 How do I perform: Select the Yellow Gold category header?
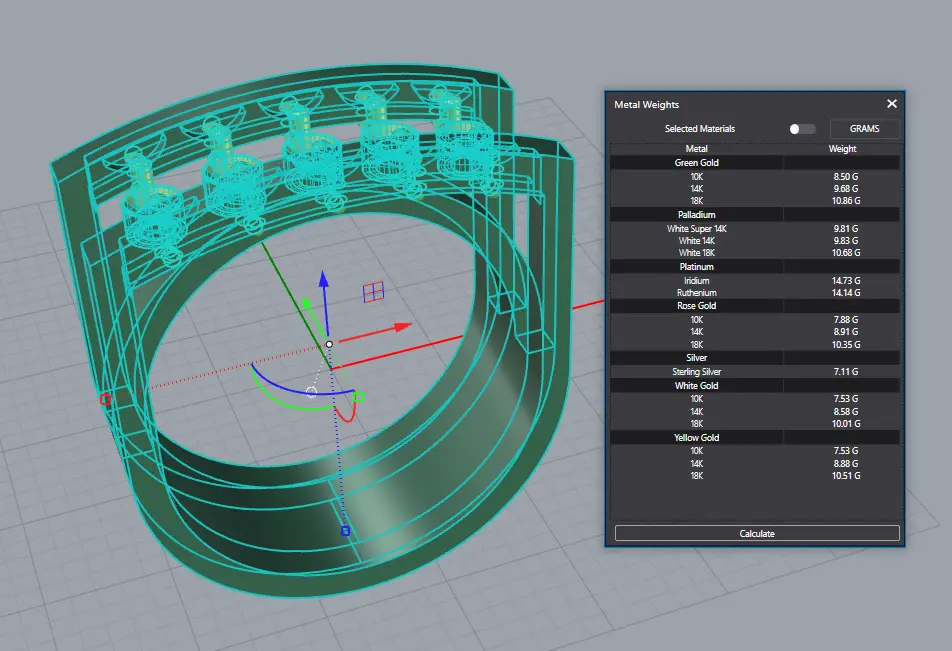click(x=697, y=437)
